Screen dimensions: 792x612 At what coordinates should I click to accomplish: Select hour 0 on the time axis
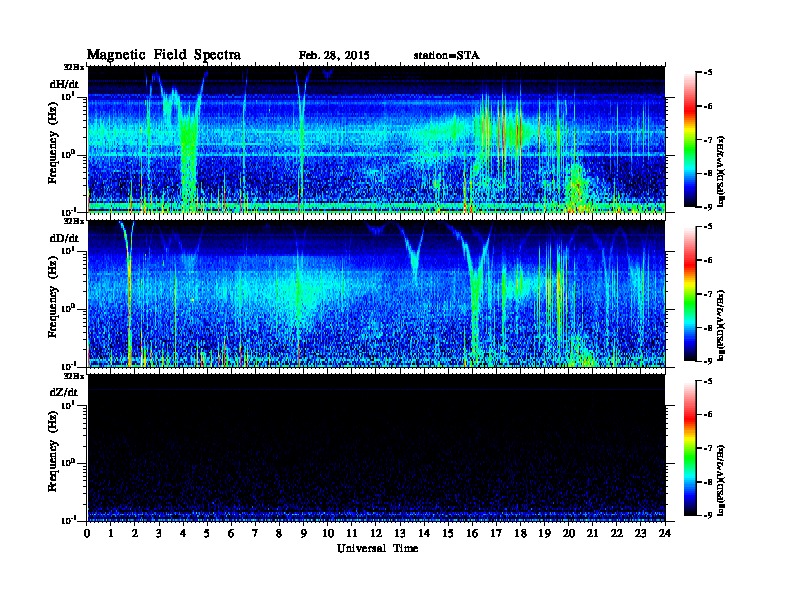click(87, 534)
